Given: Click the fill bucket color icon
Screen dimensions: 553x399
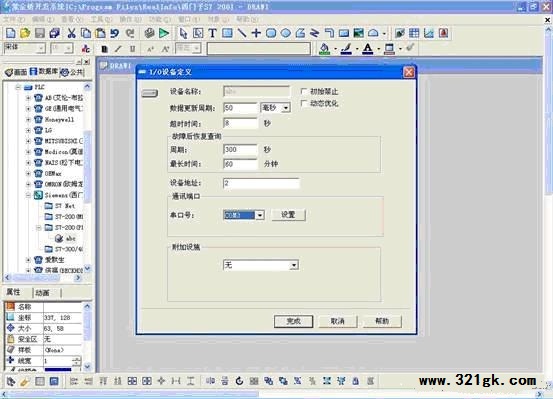Looking at the screenshot, I should [x=324, y=49].
